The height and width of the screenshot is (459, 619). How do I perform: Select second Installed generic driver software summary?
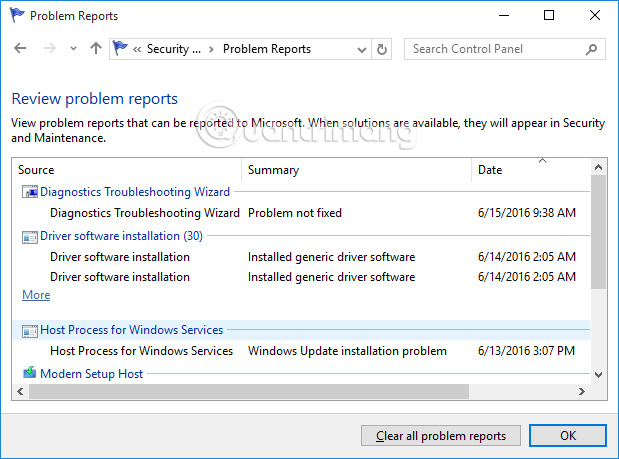331,277
